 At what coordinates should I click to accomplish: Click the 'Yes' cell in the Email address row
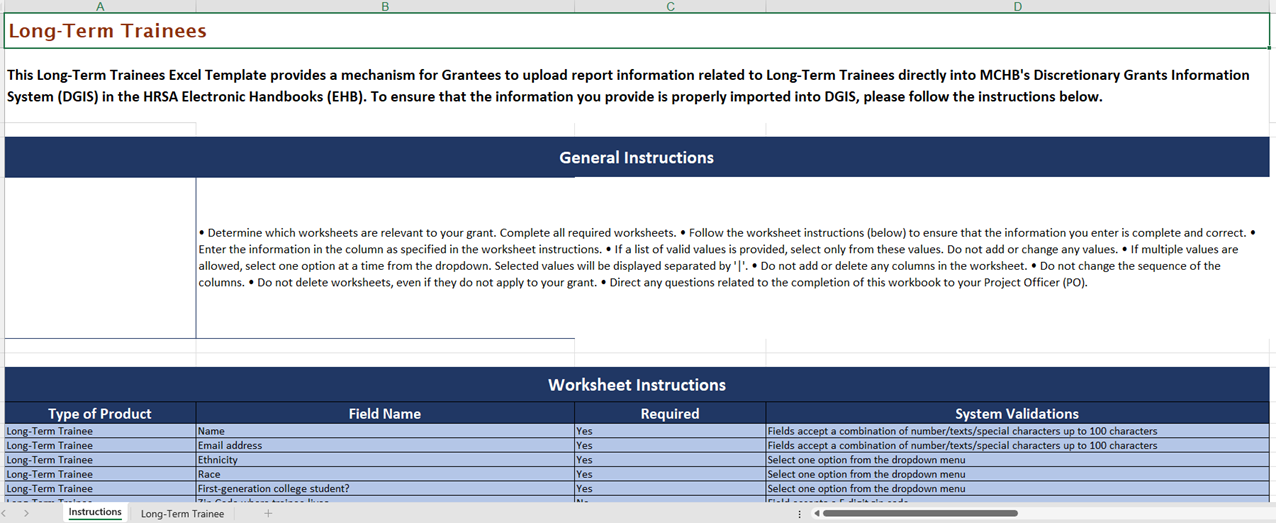click(x=670, y=445)
